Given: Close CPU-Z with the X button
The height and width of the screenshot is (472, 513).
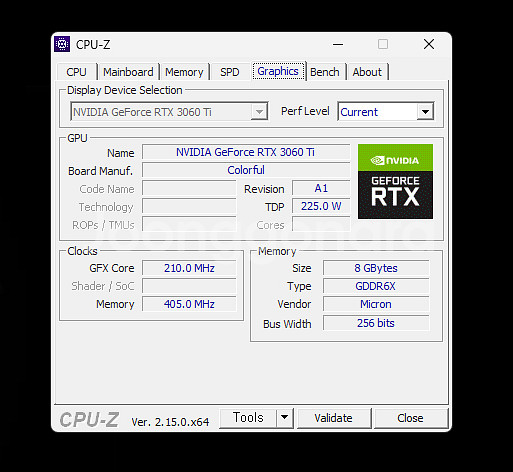Looking at the screenshot, I should (x=429, y=44).
